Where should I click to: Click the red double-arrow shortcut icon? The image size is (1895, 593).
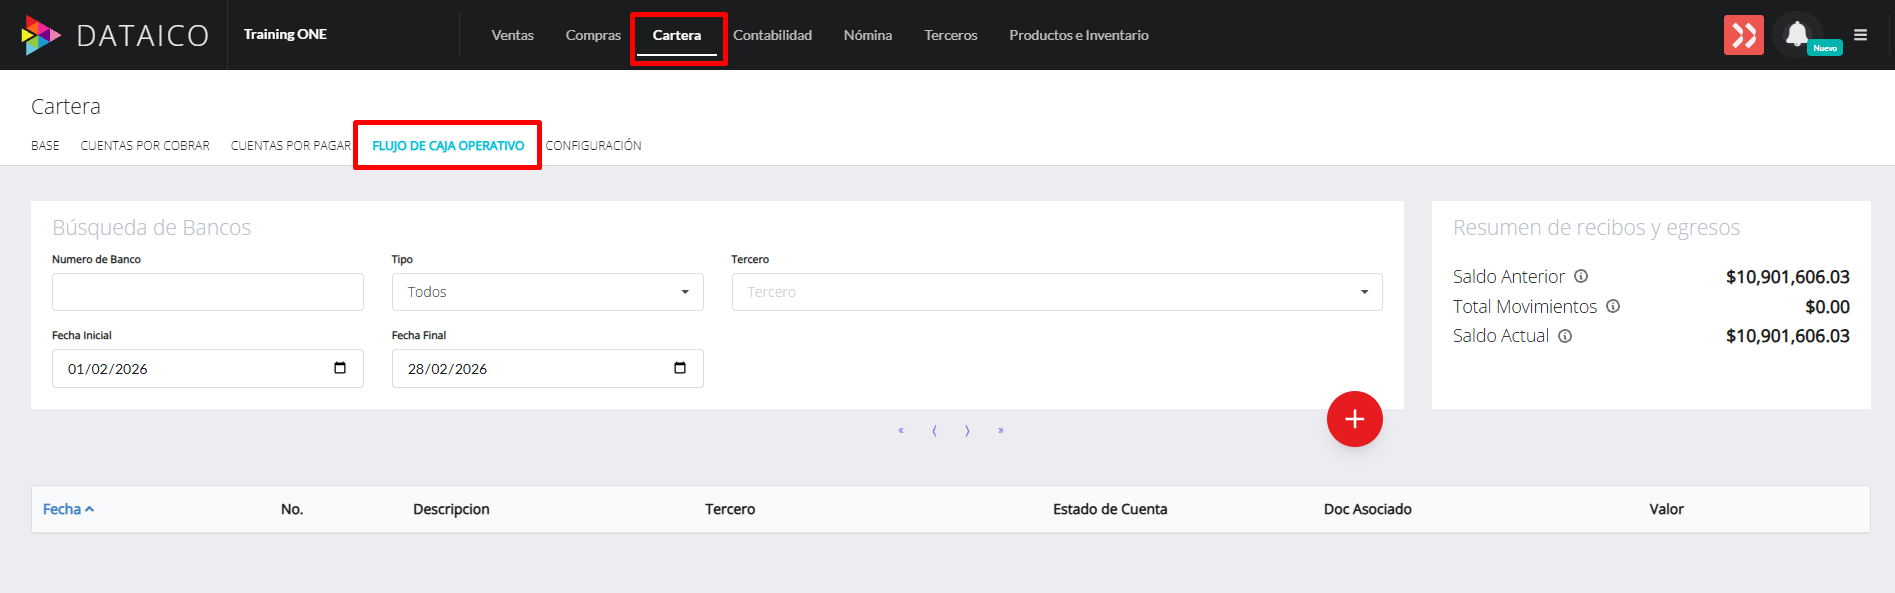pos(1743,35)
